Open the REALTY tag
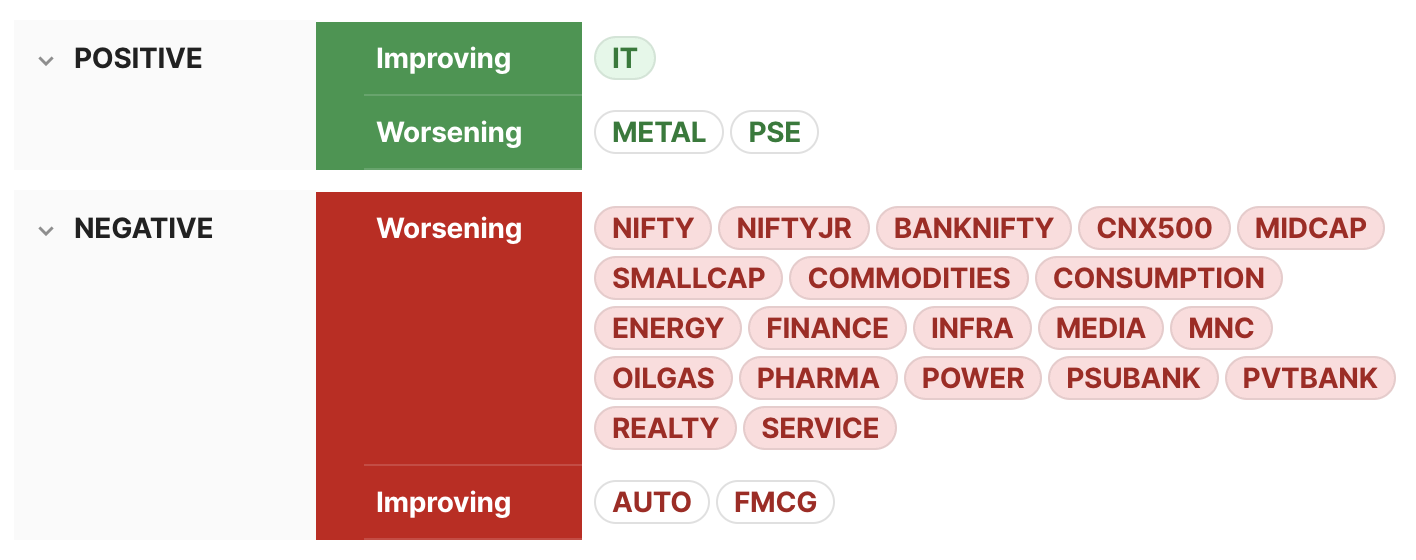Image resolution: width=1416 pixels, height=560 pixels. [665, 429]
